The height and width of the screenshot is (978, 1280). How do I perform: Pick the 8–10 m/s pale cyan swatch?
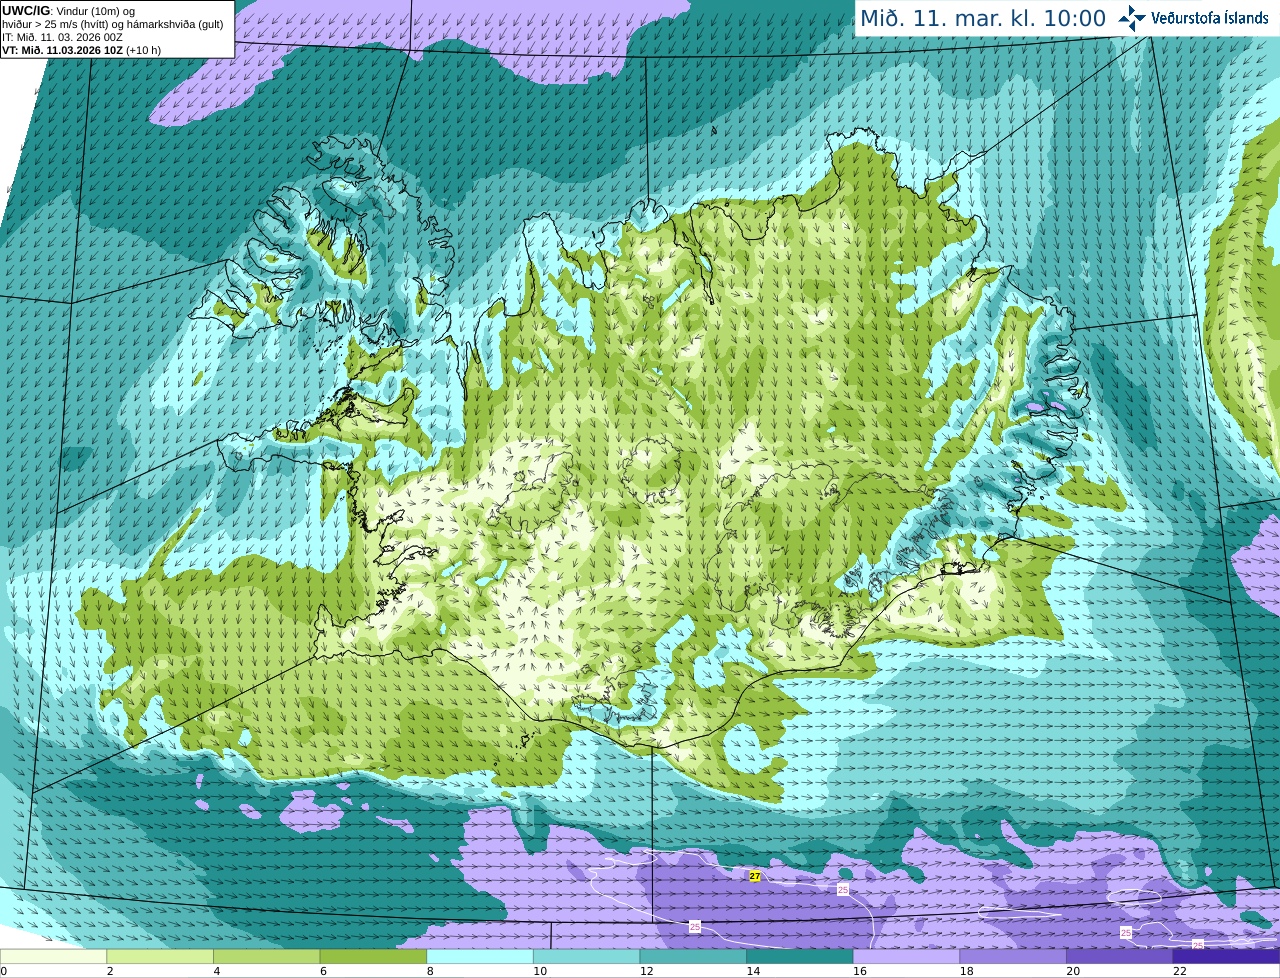480,957
